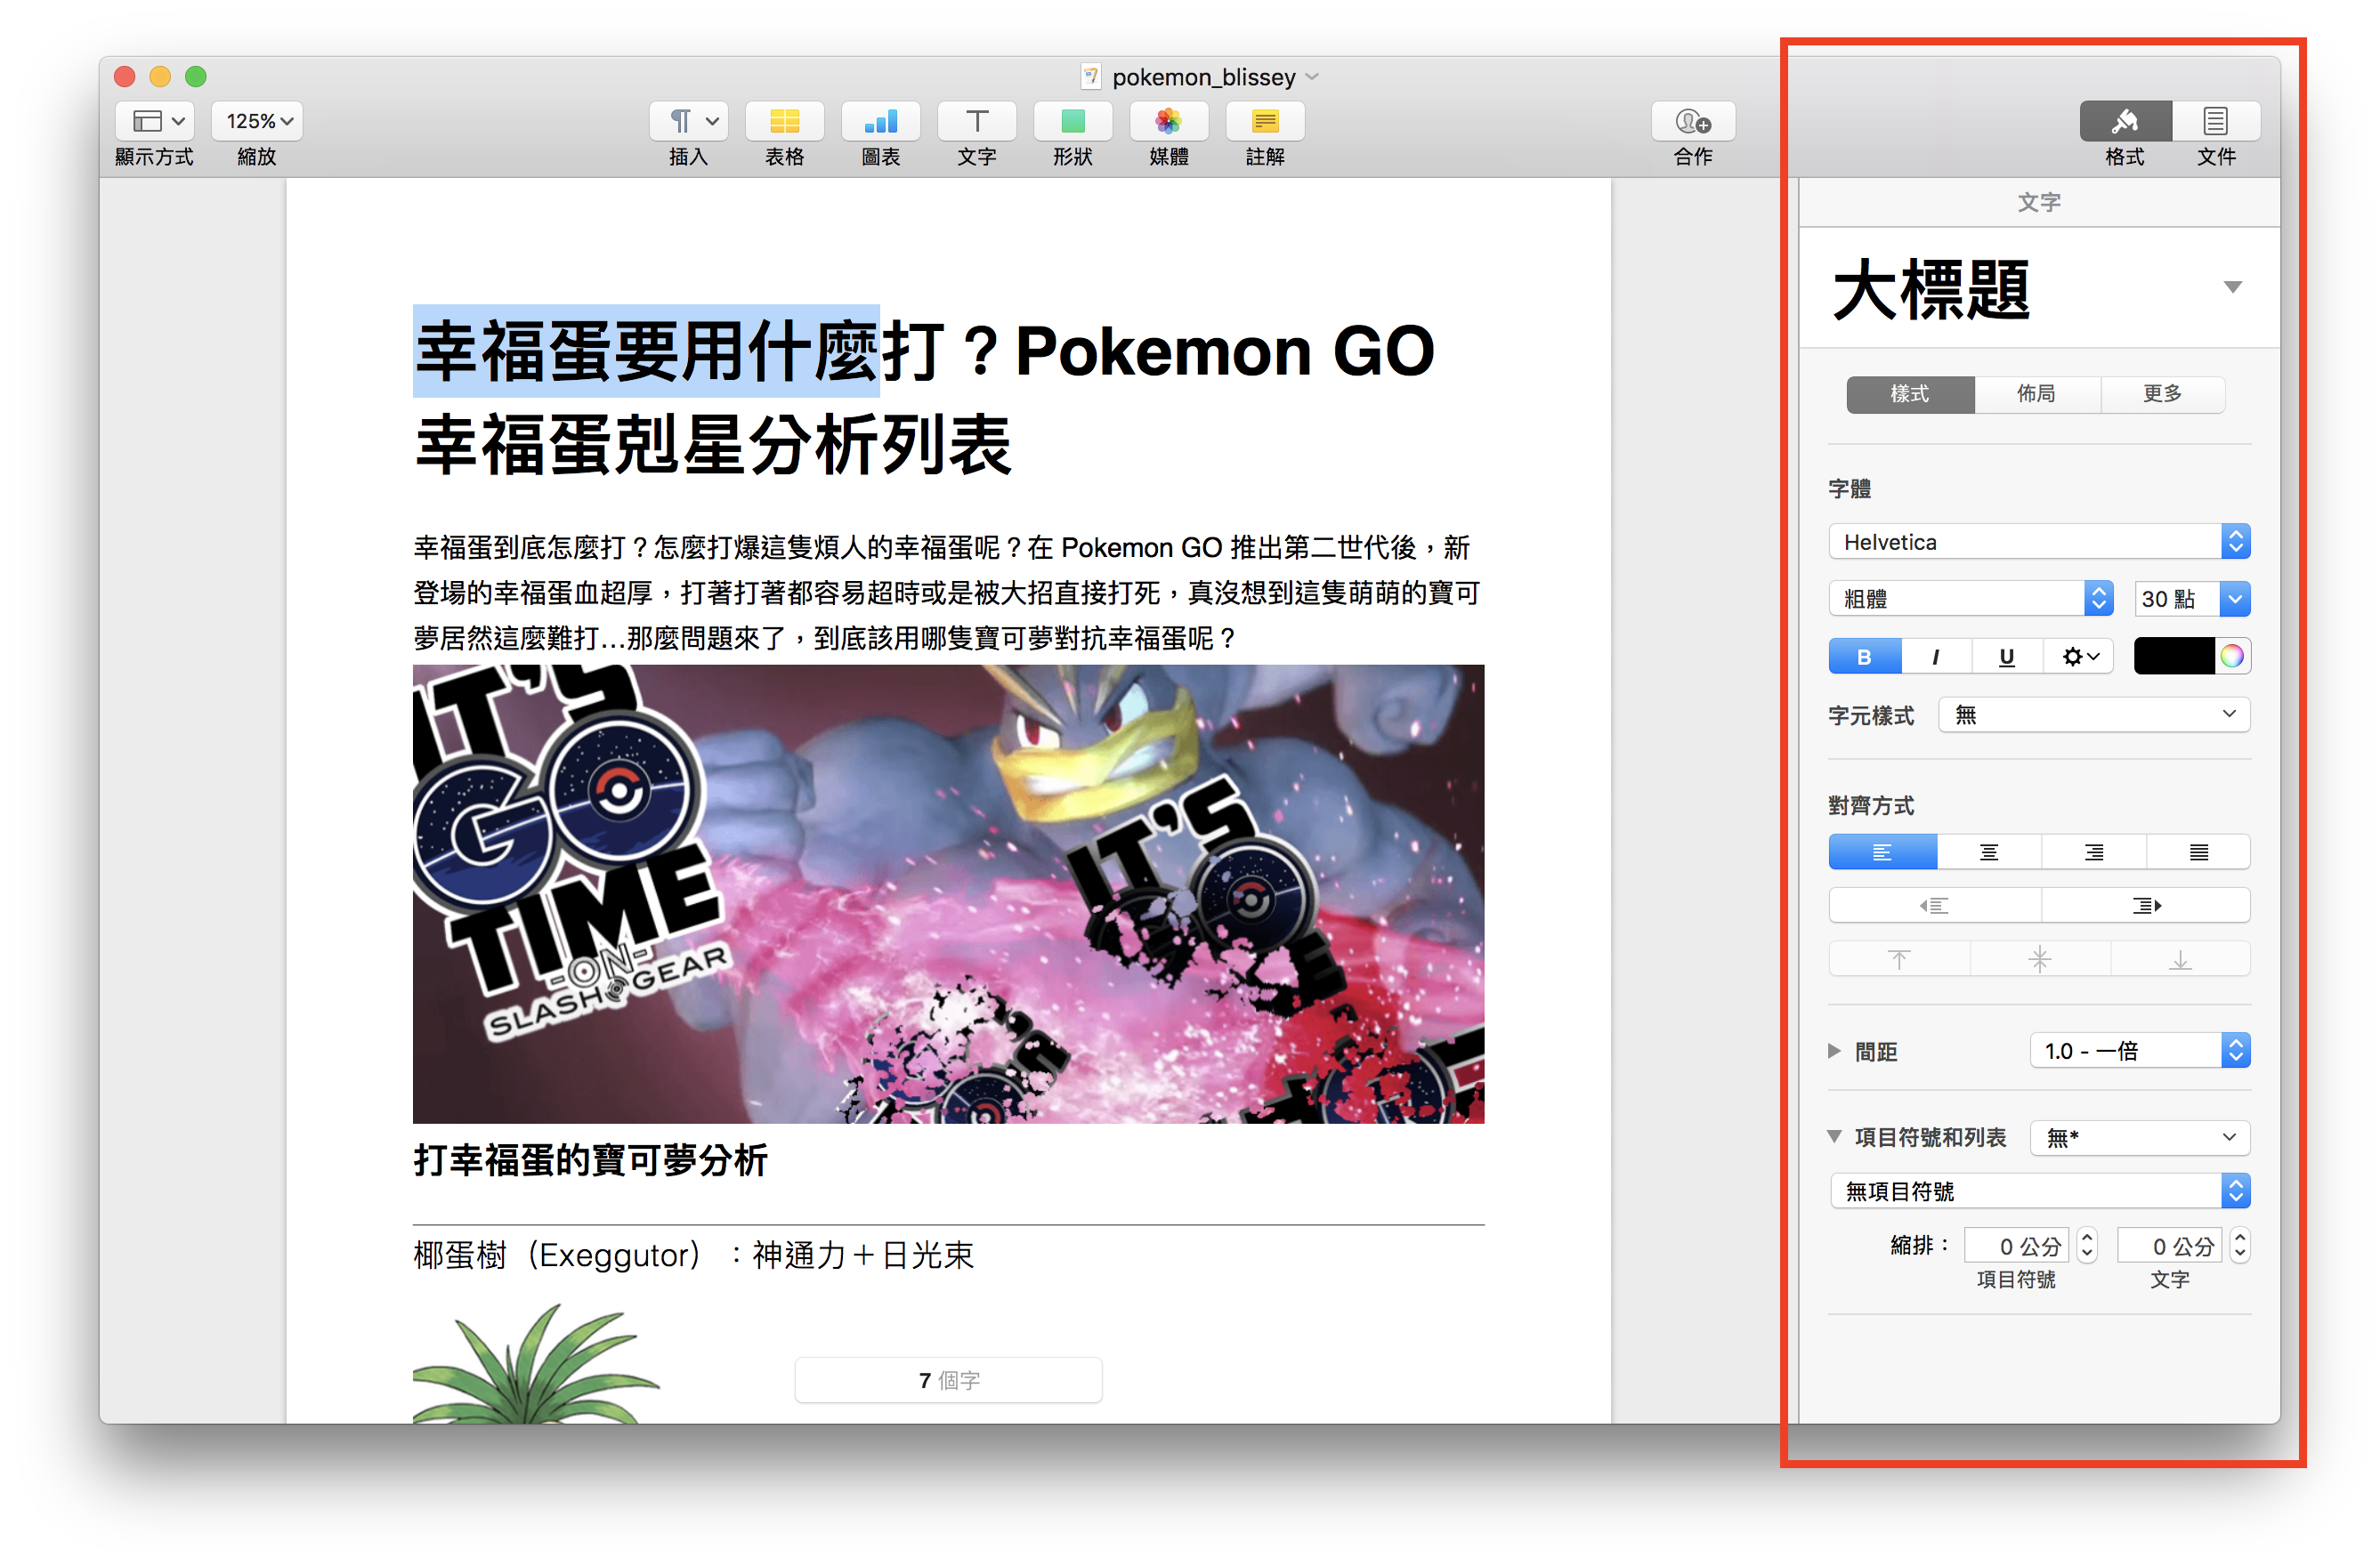Click the 30 點 font size field

[2176, 599]
